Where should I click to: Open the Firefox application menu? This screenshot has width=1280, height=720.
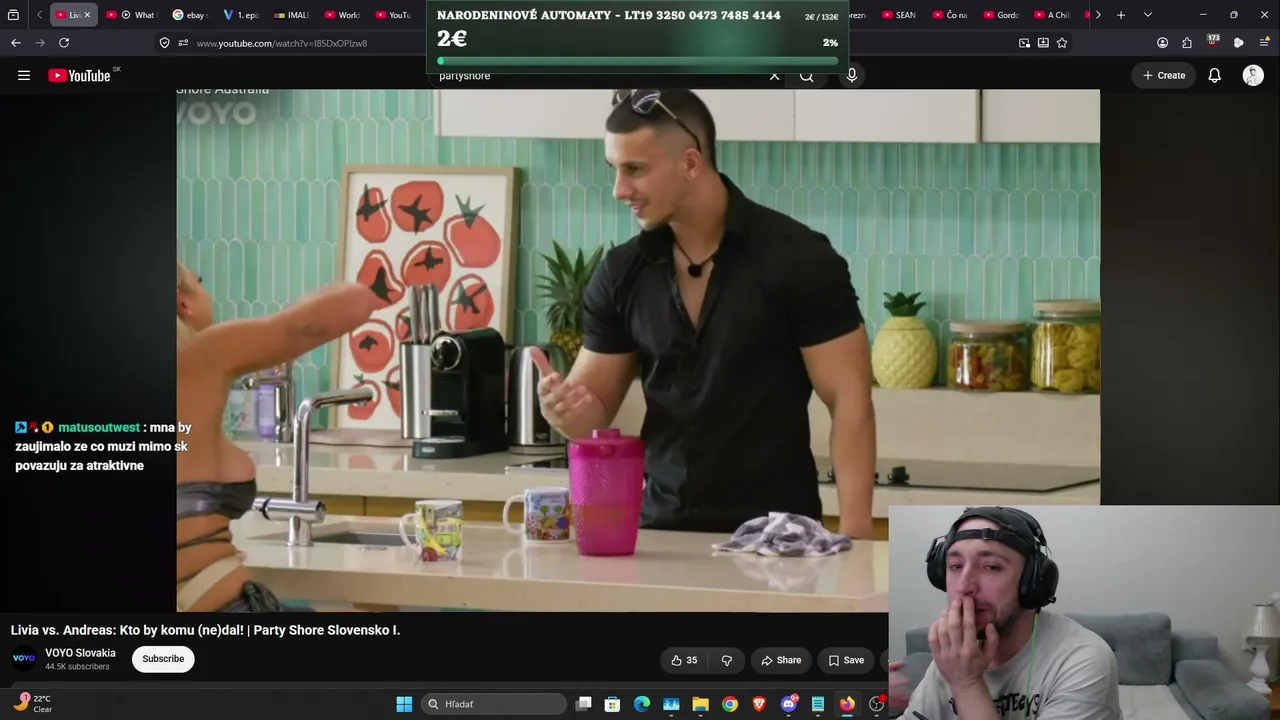point(1264,43)
